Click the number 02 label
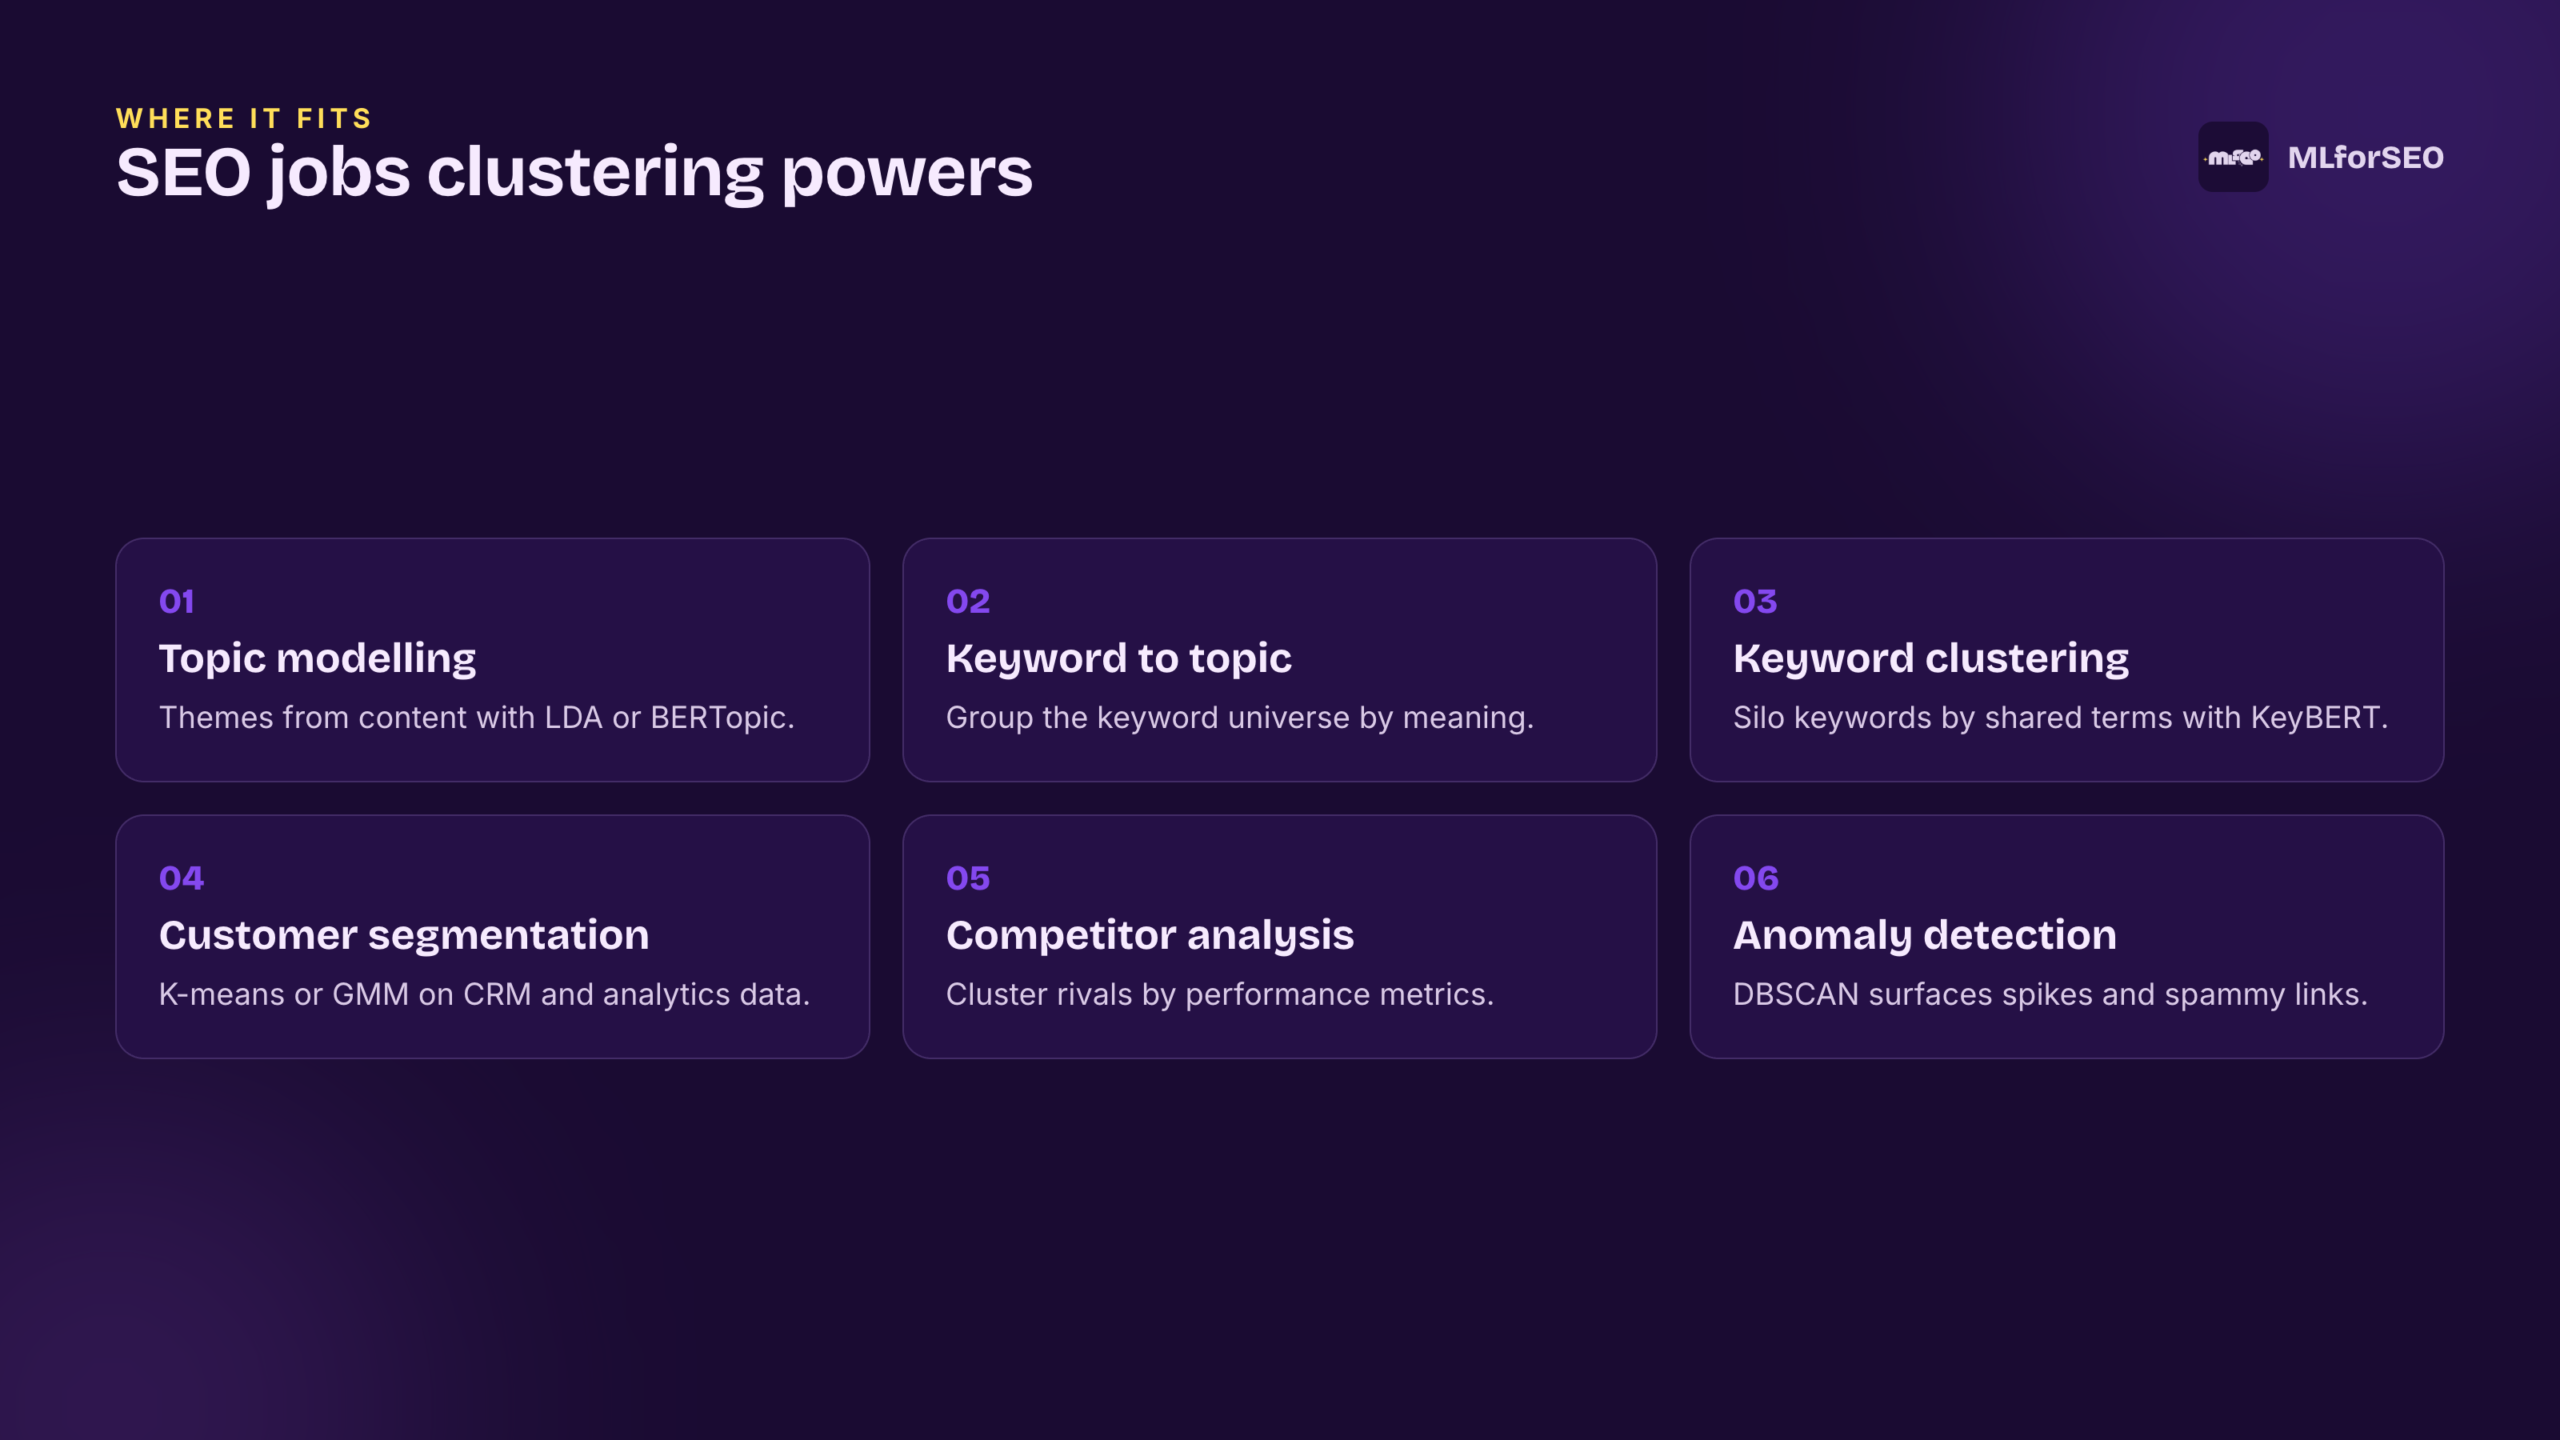Screen dimensions: 2560x1440 [x=968, y=601]
